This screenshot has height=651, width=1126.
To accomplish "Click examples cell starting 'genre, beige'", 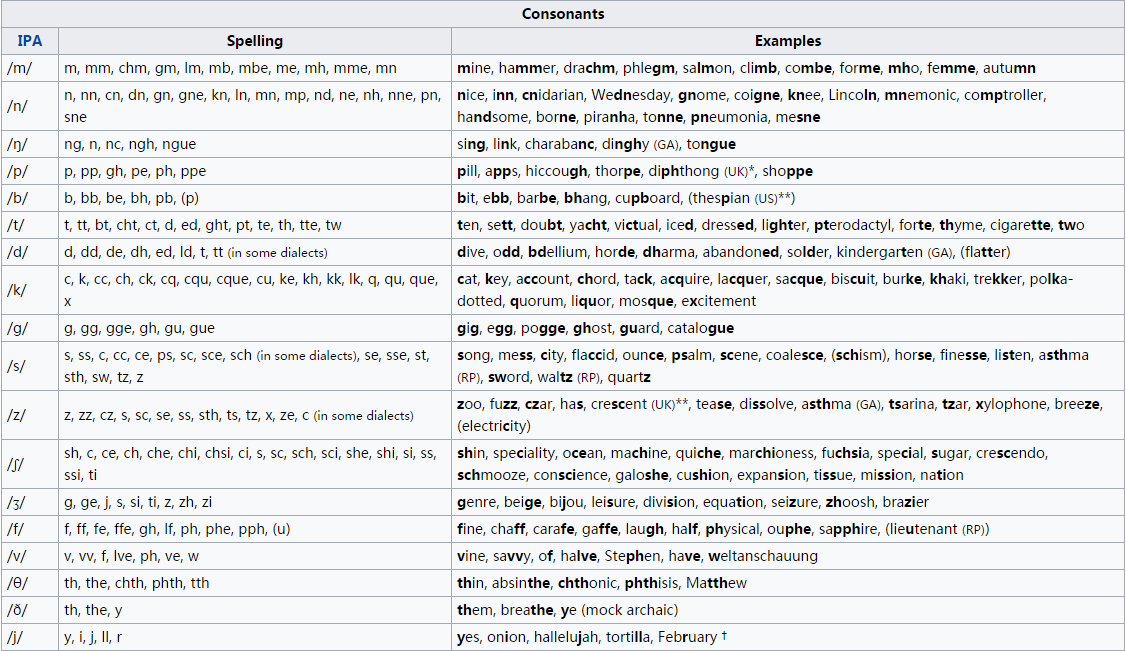I will [788, 502].
